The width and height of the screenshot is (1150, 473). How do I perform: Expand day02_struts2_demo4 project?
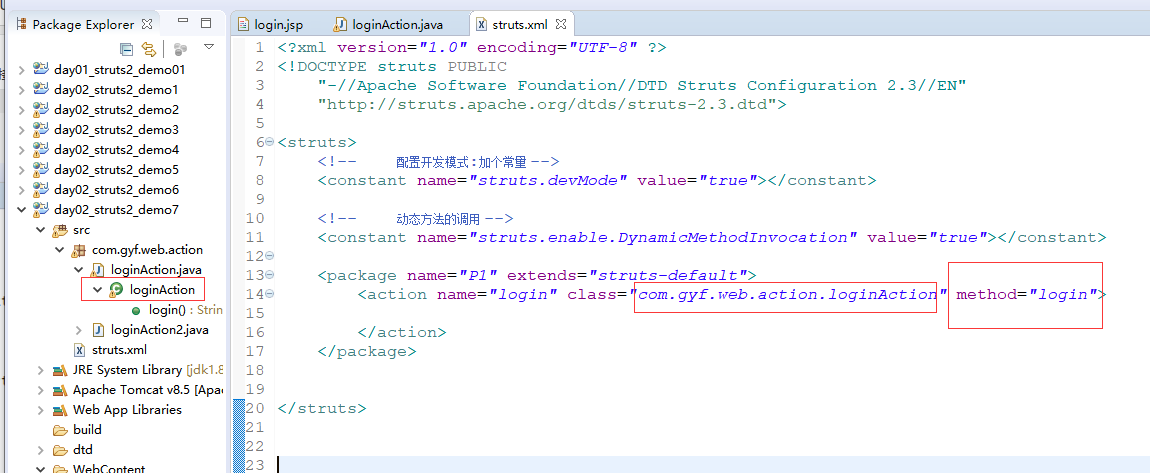tap(21, 150)
